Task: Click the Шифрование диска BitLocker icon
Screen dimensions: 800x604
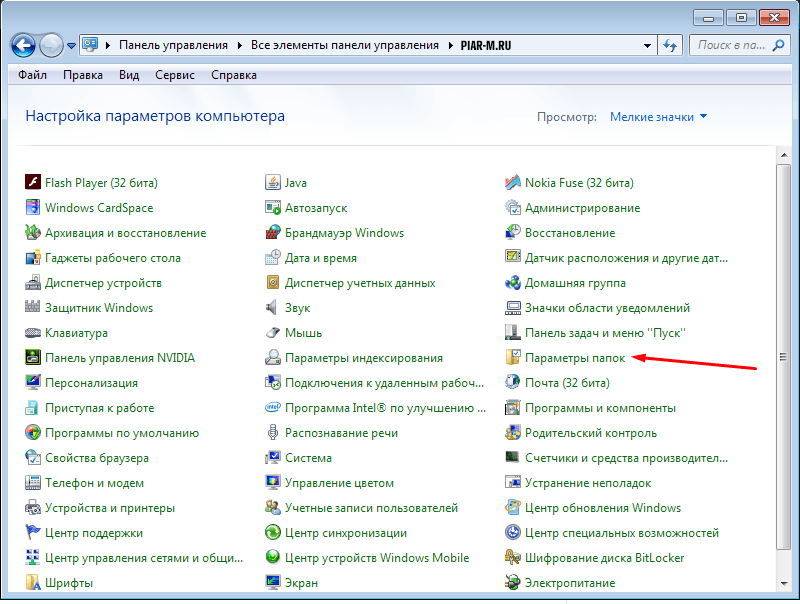Action: [513, 557]
